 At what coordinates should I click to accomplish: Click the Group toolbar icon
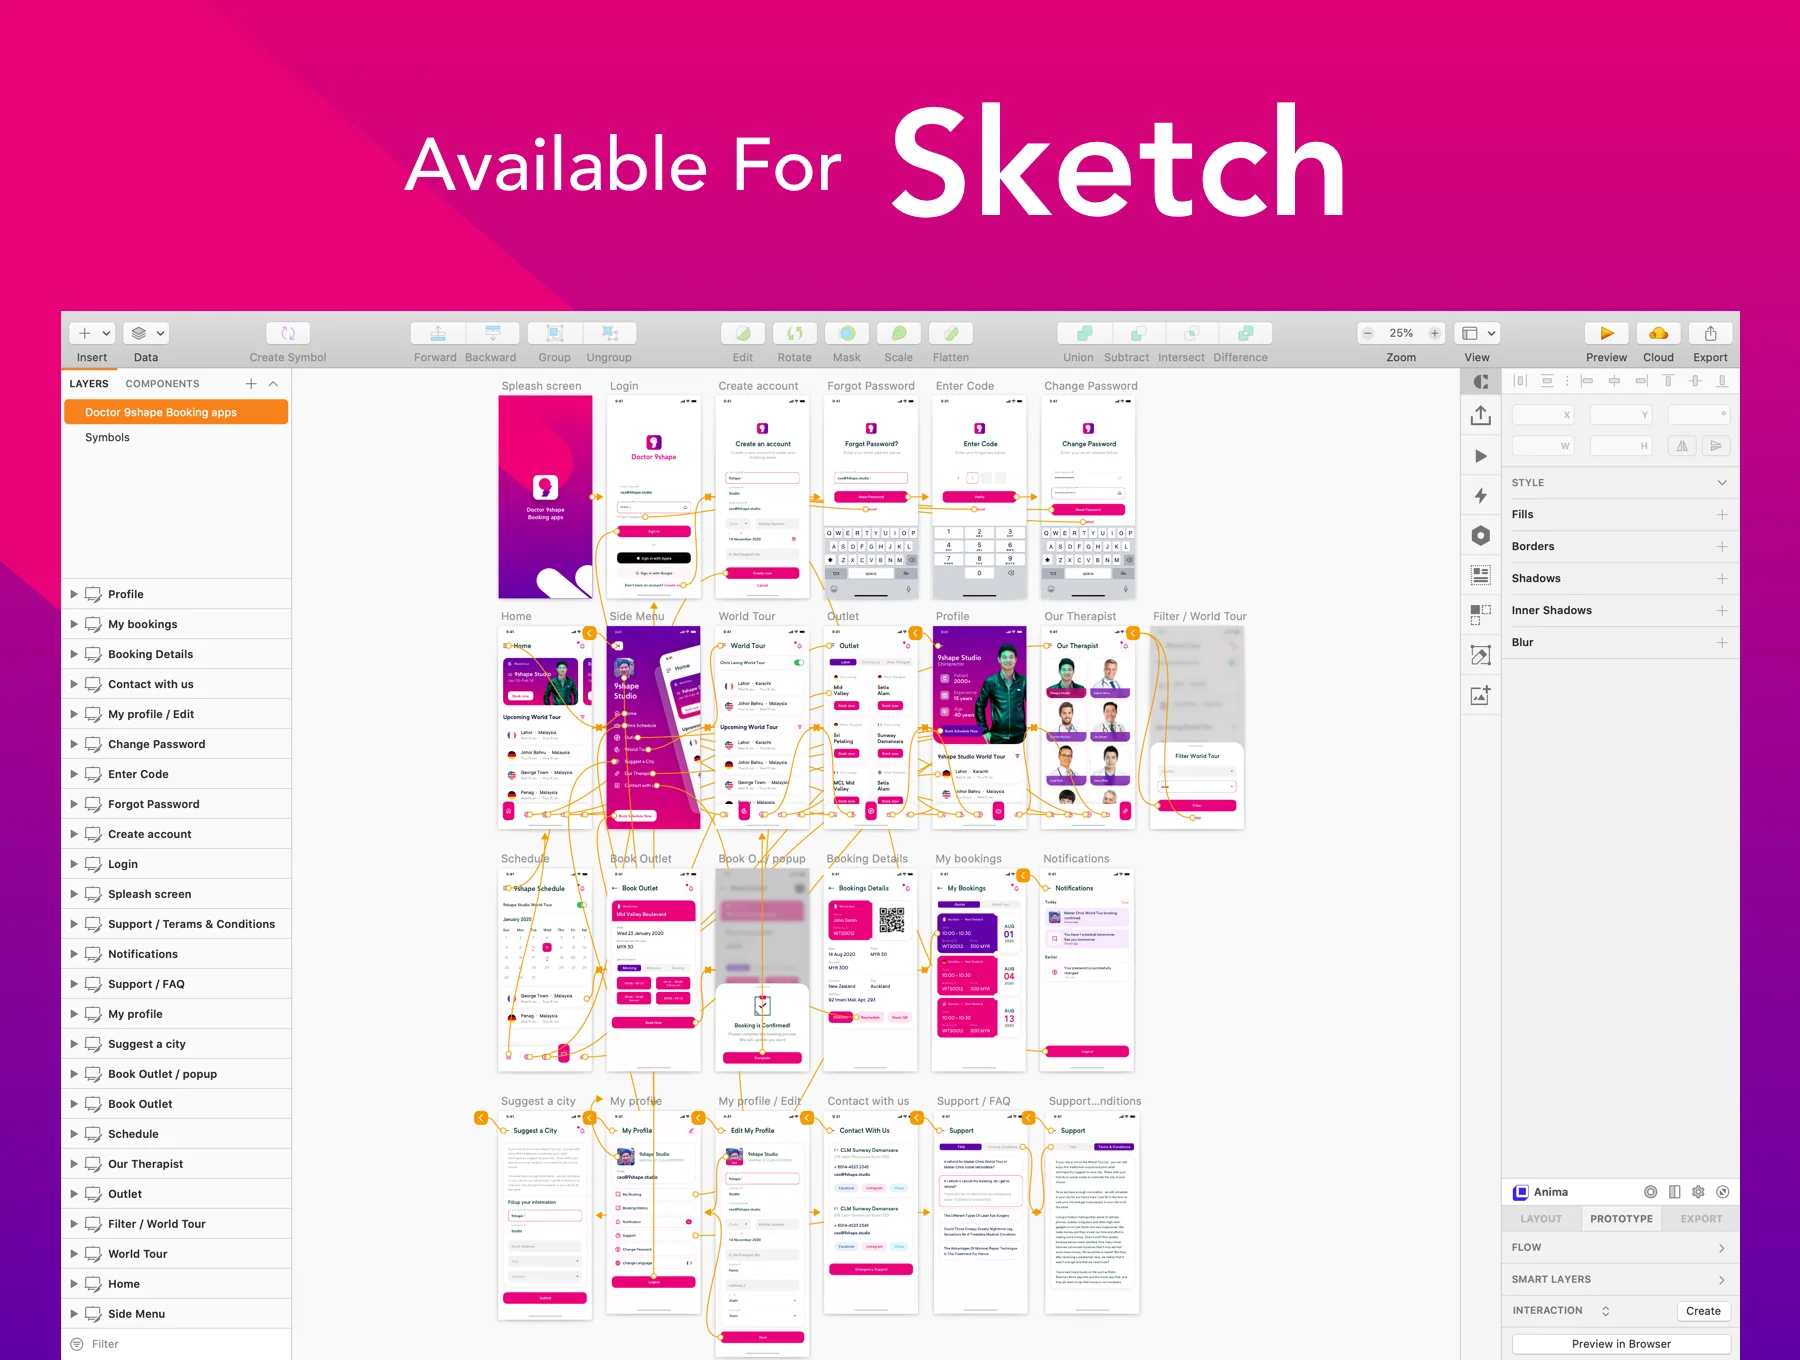coord(555,333)
